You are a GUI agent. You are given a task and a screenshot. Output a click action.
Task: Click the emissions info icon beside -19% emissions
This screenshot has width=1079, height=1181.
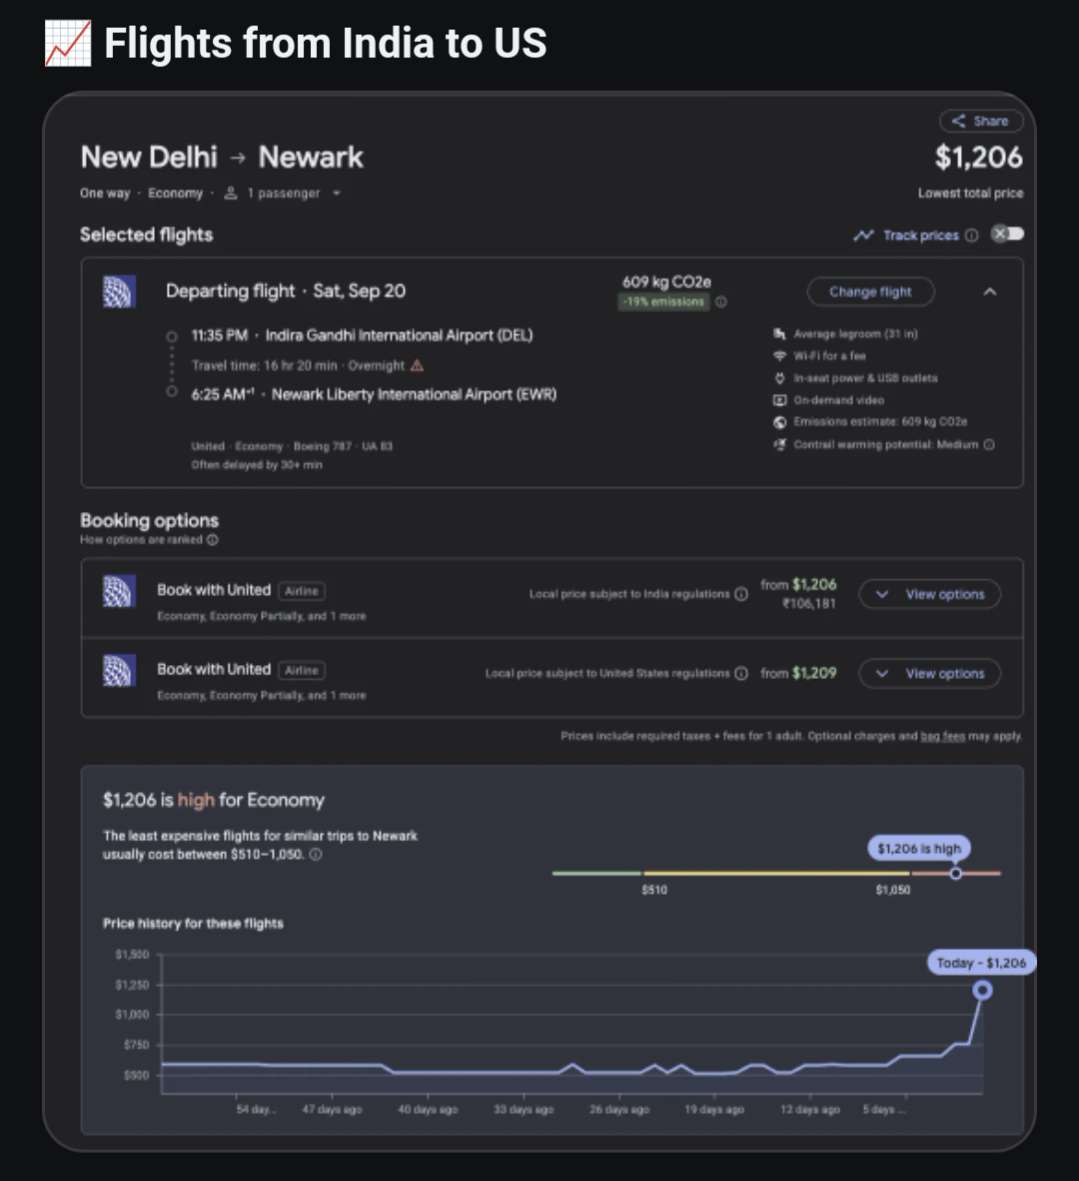(x=721, y=302)
